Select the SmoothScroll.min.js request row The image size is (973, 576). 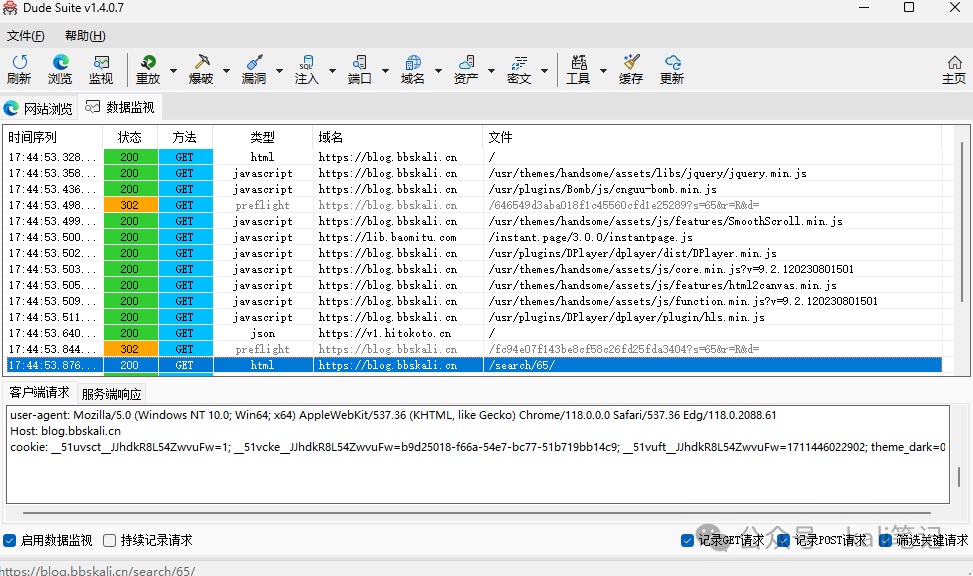click(x=474, y=221)
